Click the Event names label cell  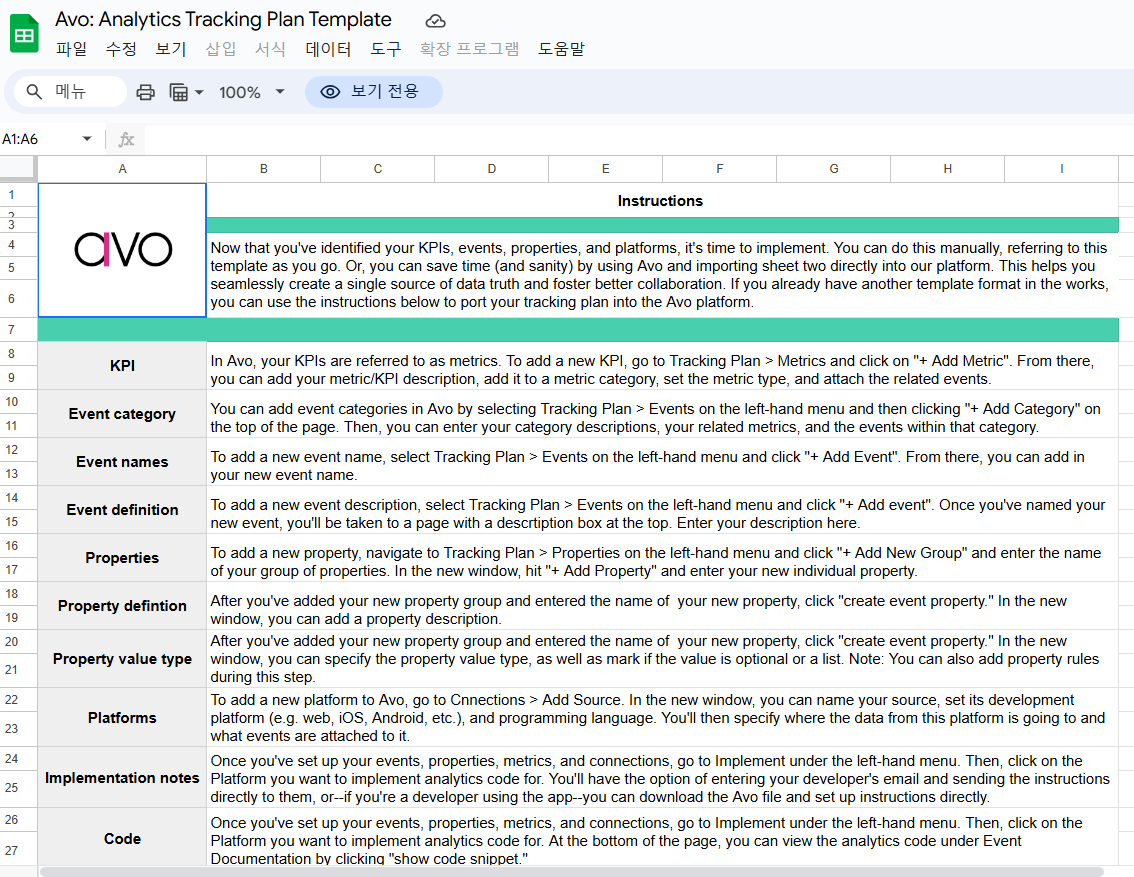point(122,462)
